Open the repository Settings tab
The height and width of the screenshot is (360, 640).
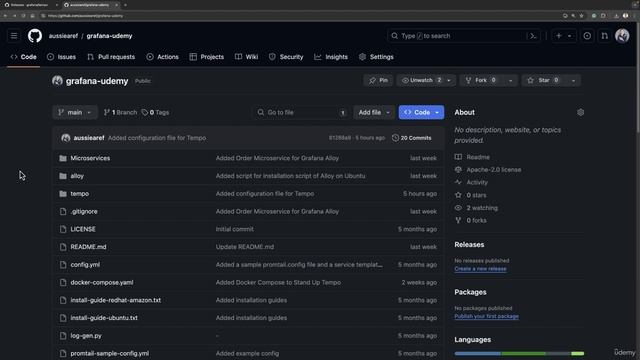pos(376,57)
